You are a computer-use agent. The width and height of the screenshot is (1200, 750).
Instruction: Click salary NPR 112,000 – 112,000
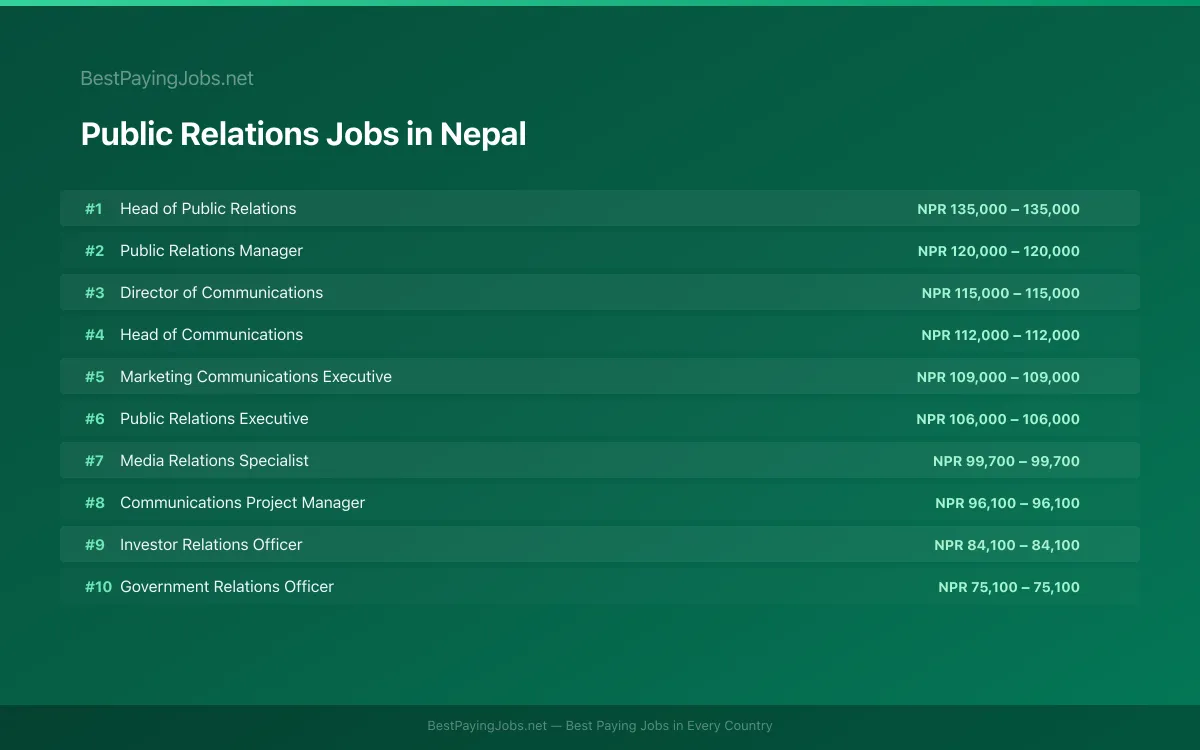(x=1001, y=335)
